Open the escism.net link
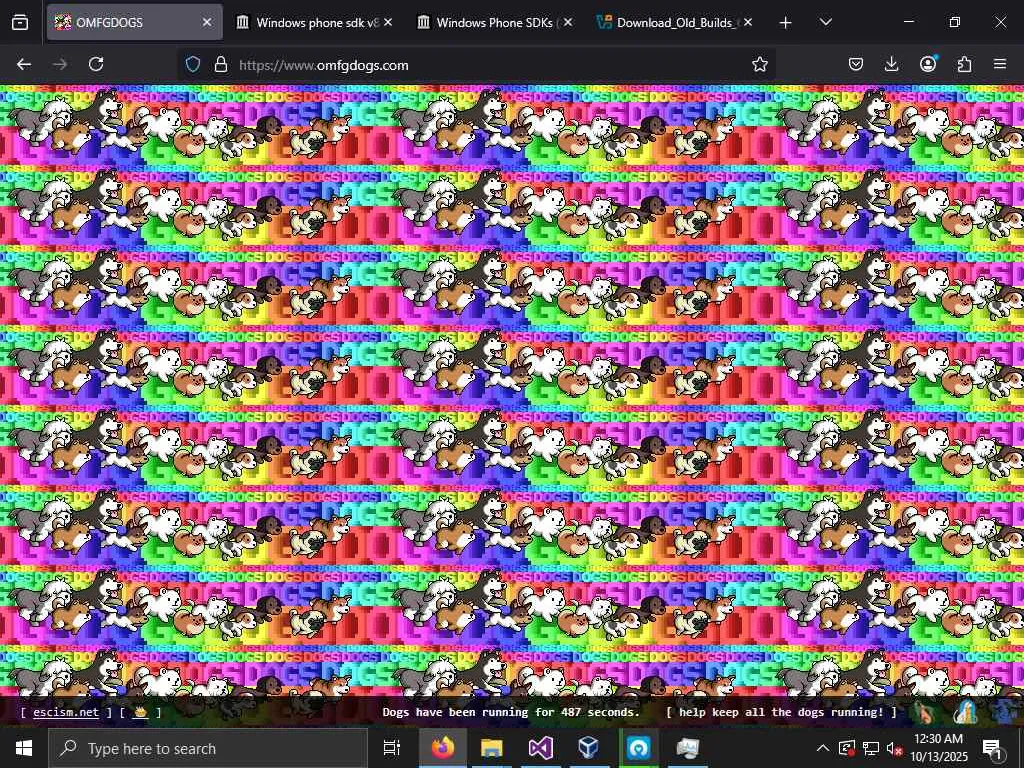The width and height of the screenshot is (1024, 768). click(x=66, y=712)
